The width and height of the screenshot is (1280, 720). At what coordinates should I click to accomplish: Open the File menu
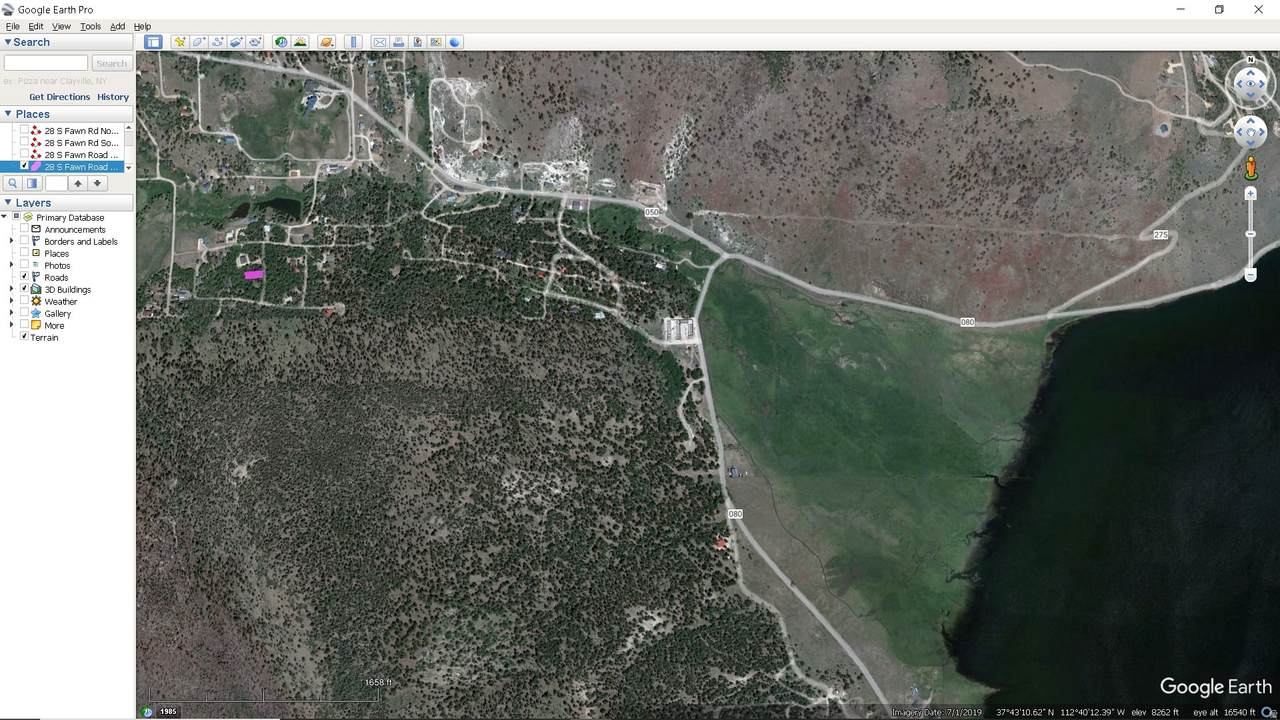coord(13,26)
